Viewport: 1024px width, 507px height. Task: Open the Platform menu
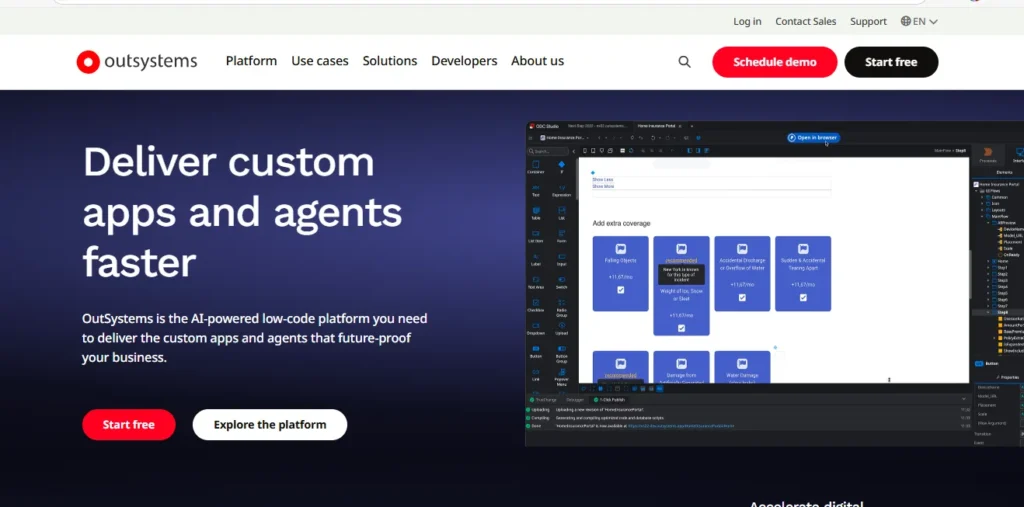(251, 61)
